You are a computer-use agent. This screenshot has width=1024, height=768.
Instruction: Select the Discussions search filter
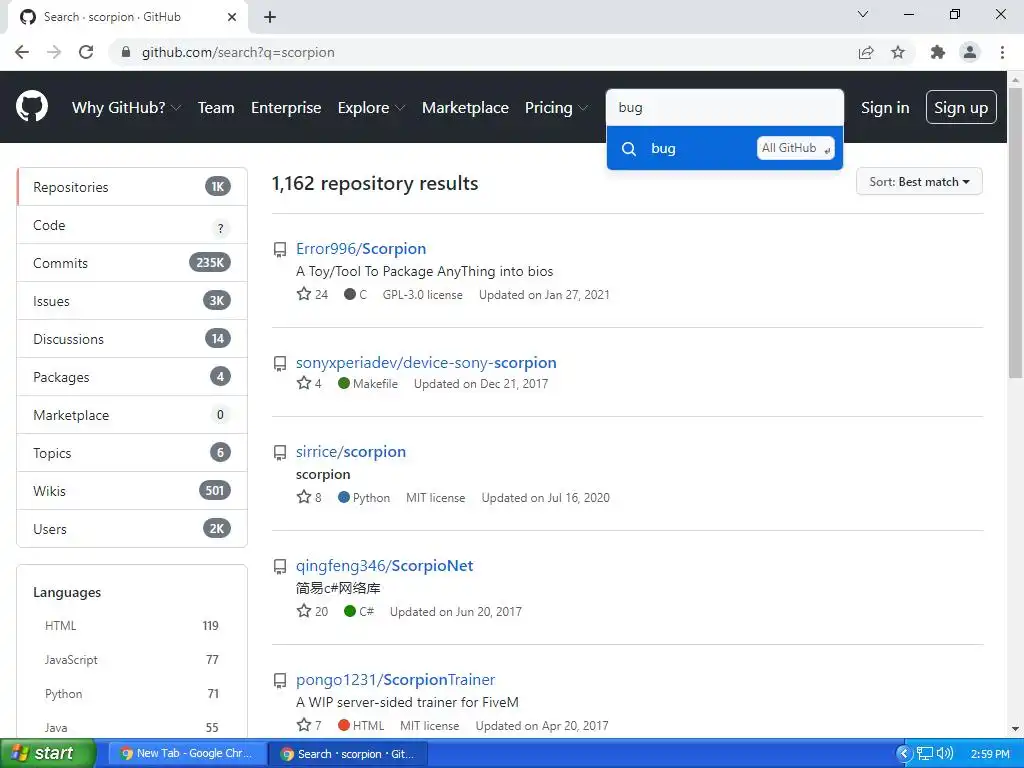132,339
